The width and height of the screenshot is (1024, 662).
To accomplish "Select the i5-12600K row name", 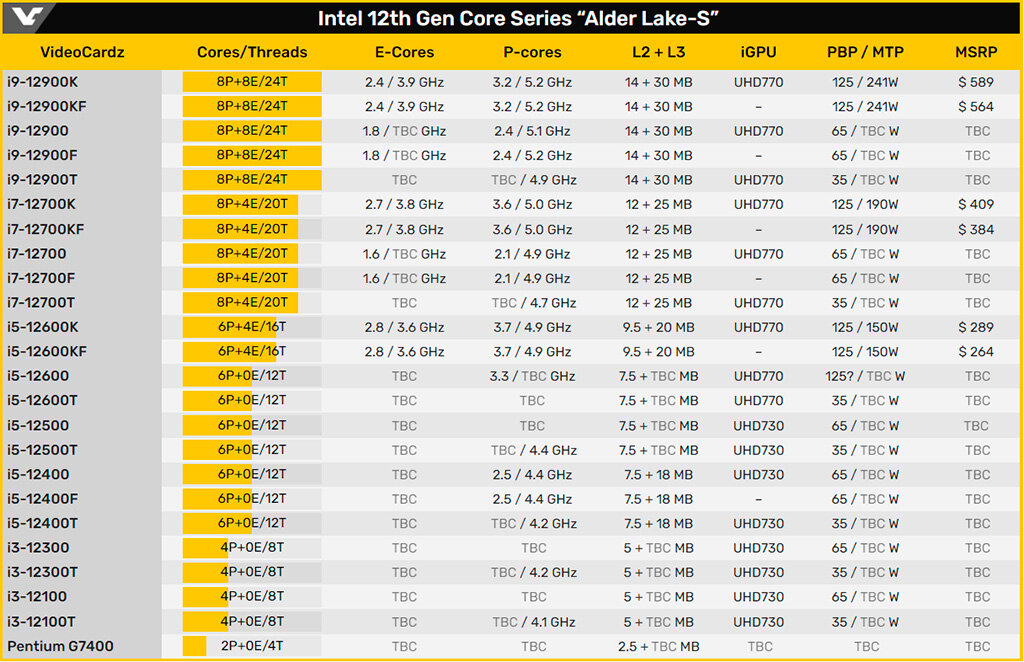I will (43, 327).
